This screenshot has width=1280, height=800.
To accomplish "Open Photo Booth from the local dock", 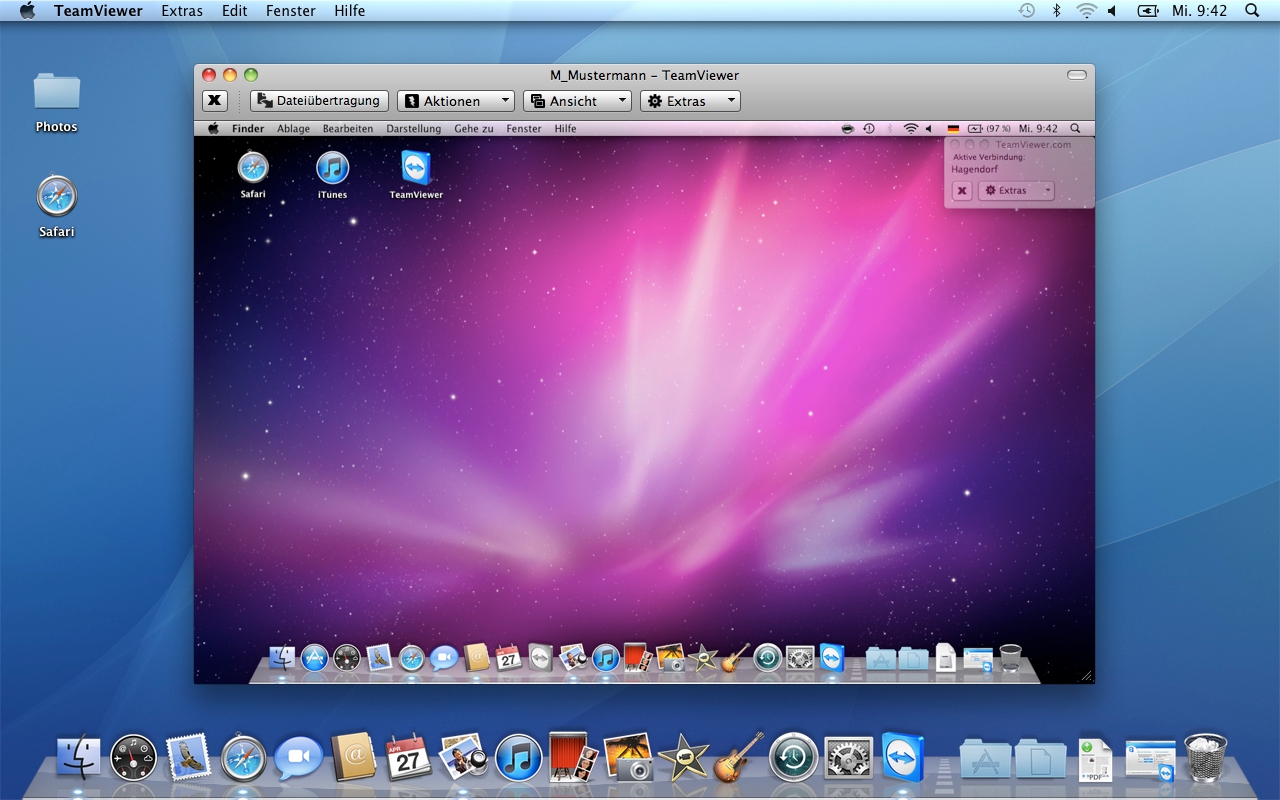I will tap(574, 757).
